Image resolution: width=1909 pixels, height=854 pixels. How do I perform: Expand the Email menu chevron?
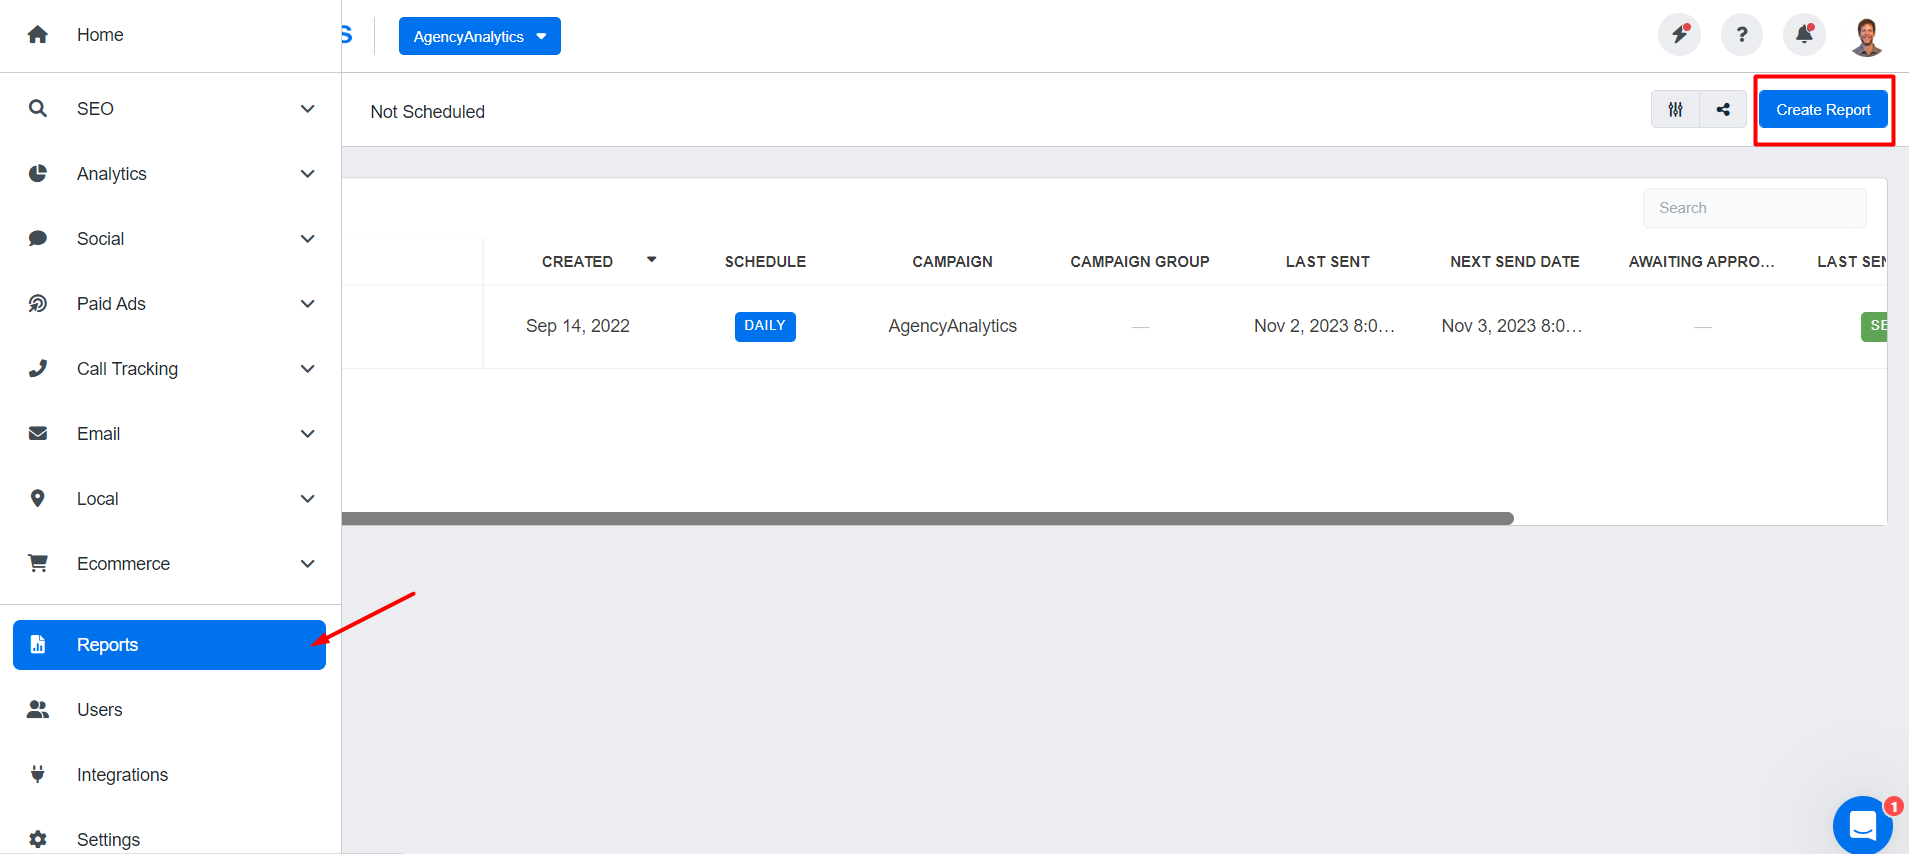tap(308, 433)
